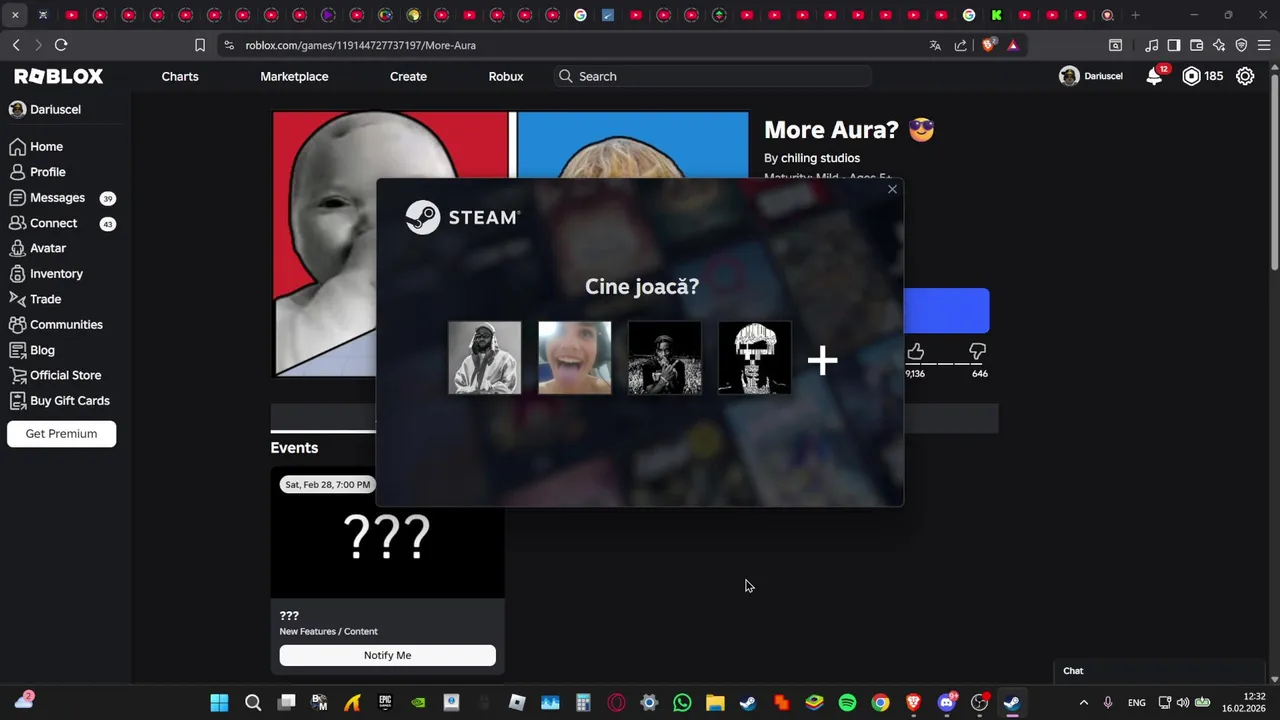Open WhatsApp from taskbar
Image resolution: width=1280 pixels, height=720 pixels.
coord(682,703)
